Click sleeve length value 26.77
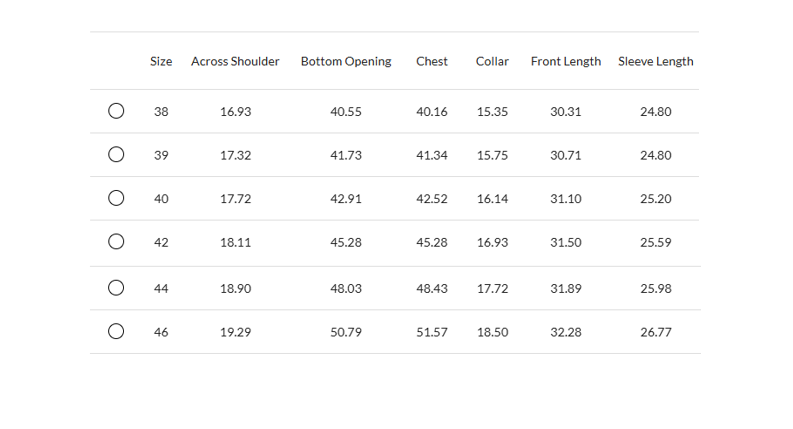 coord(656,331)
